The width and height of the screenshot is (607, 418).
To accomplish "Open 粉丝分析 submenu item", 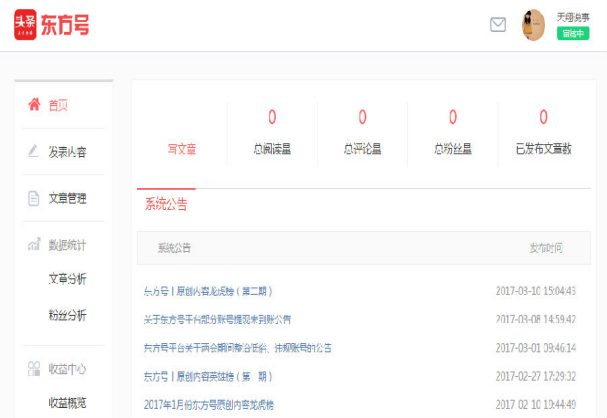I will [67, 315].
